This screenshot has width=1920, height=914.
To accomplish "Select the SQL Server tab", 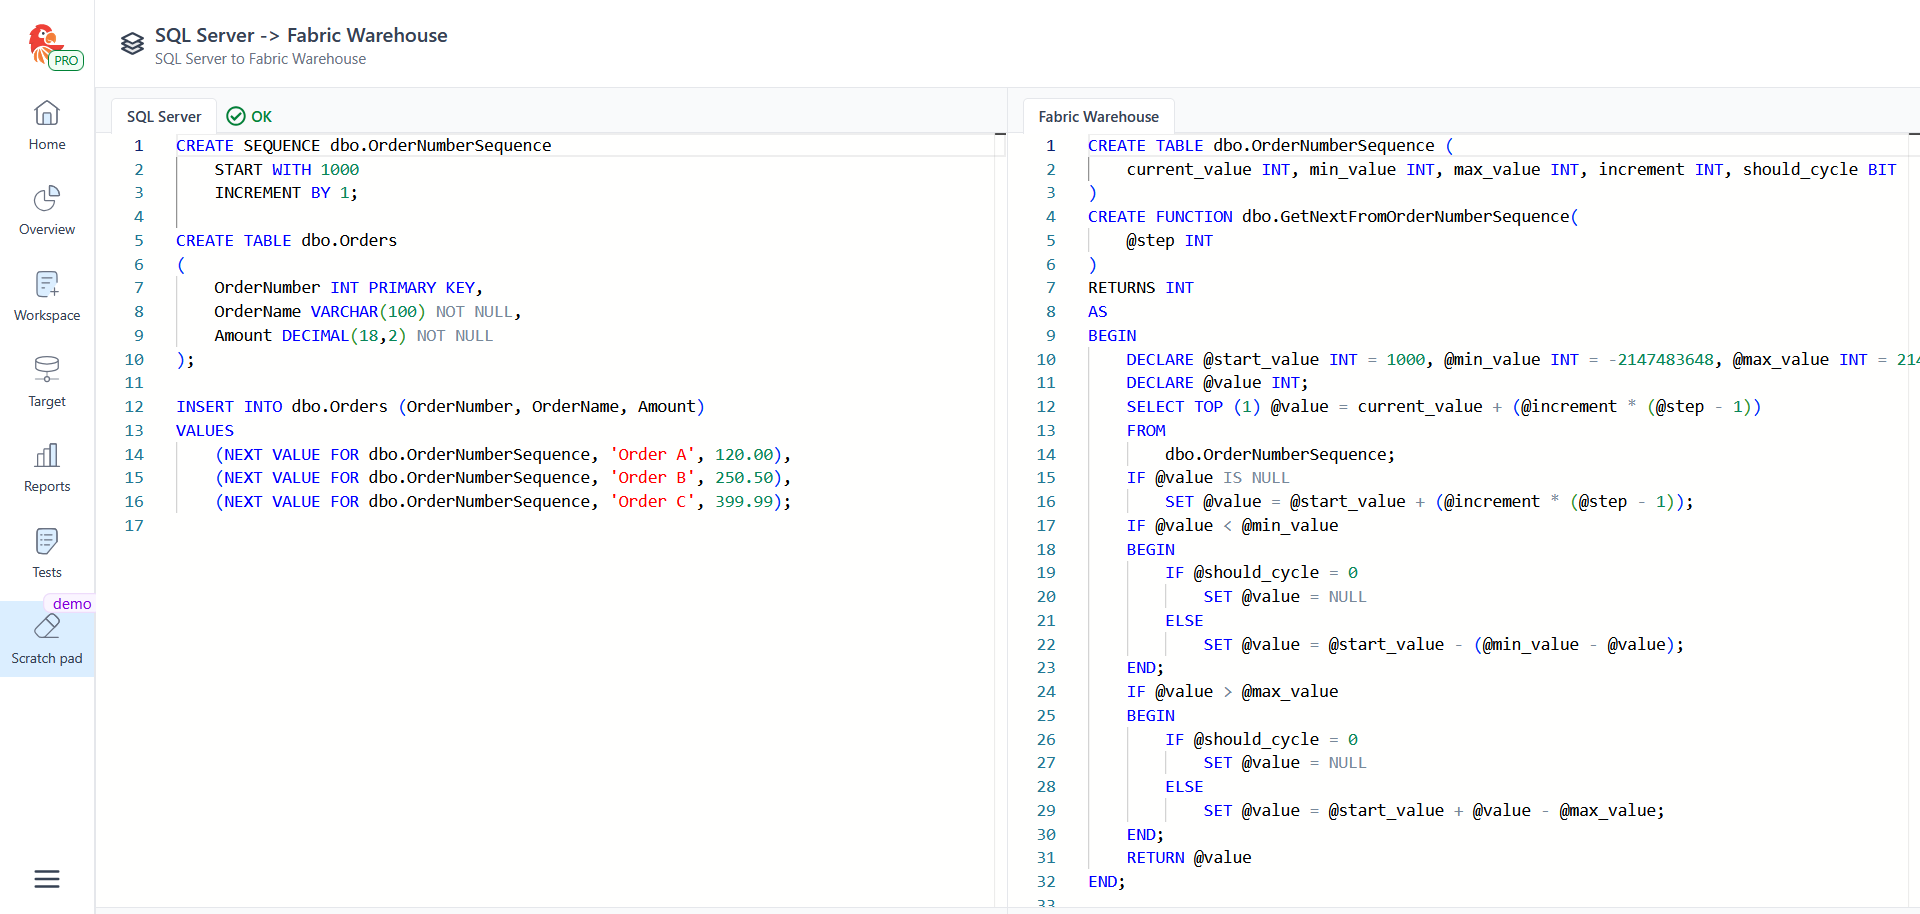I will tap(163, 117).
